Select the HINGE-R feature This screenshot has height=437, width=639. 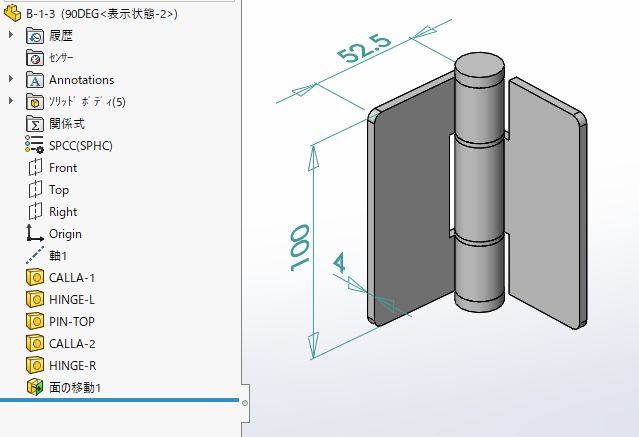(x=73, y=366)
